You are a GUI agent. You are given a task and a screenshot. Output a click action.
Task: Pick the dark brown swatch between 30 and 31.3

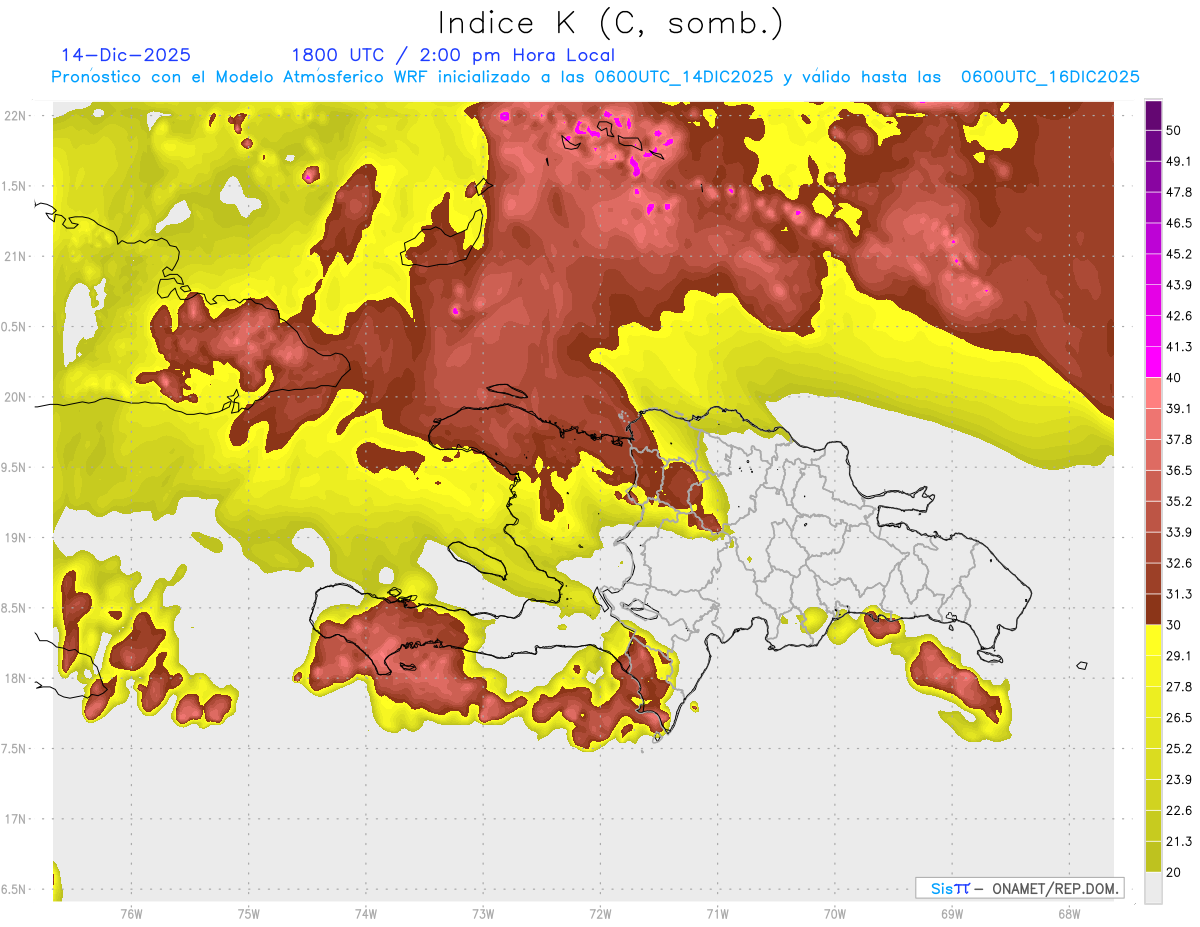click(1153, 609)
